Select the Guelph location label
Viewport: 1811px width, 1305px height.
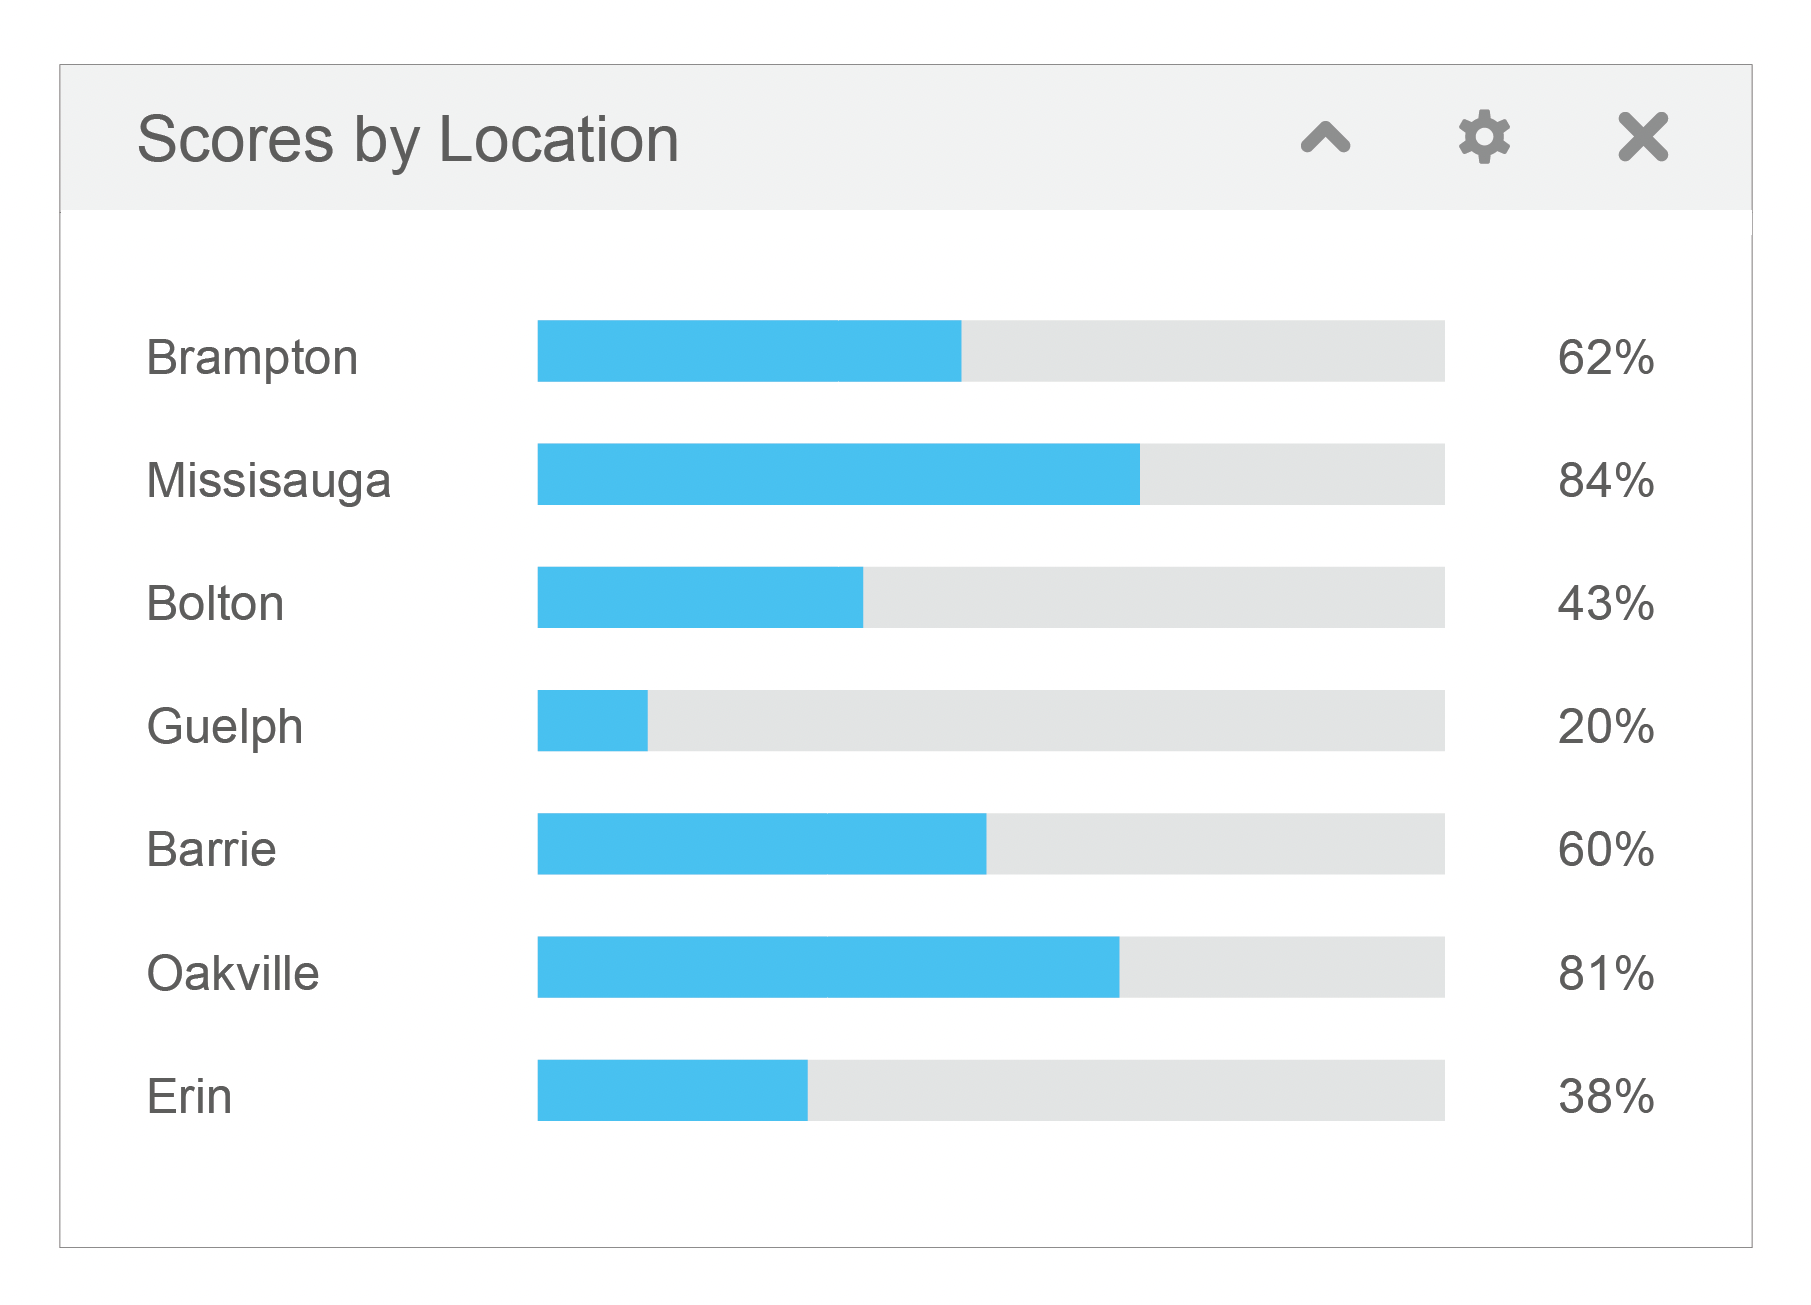coord(224,727)
